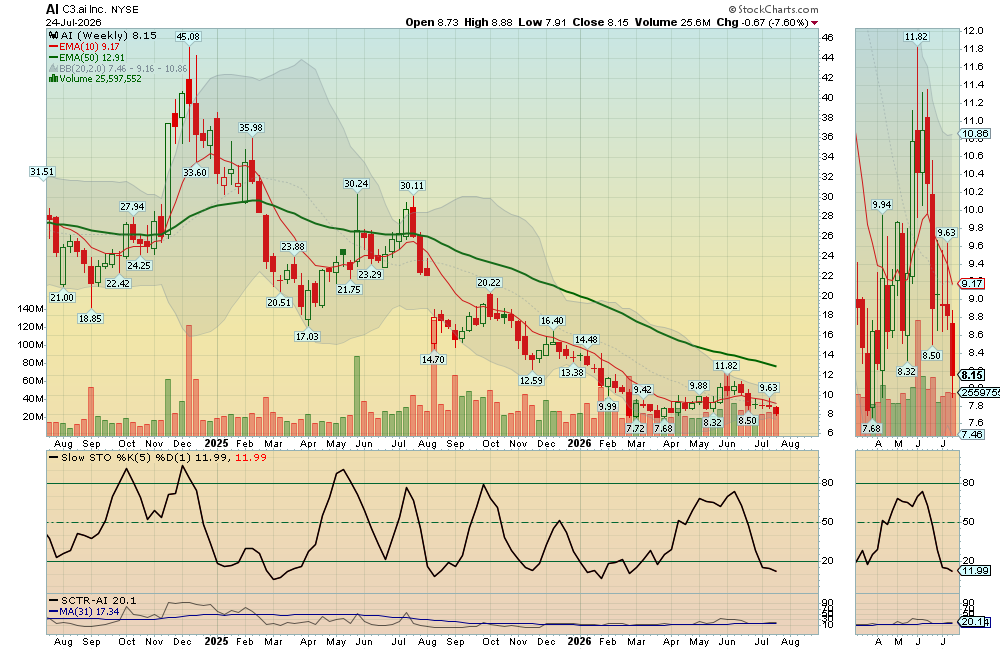Click the bold 8.15 last price tag
Screen dimensions: 1000x650
pyautogui.click(x=972, y=376)
